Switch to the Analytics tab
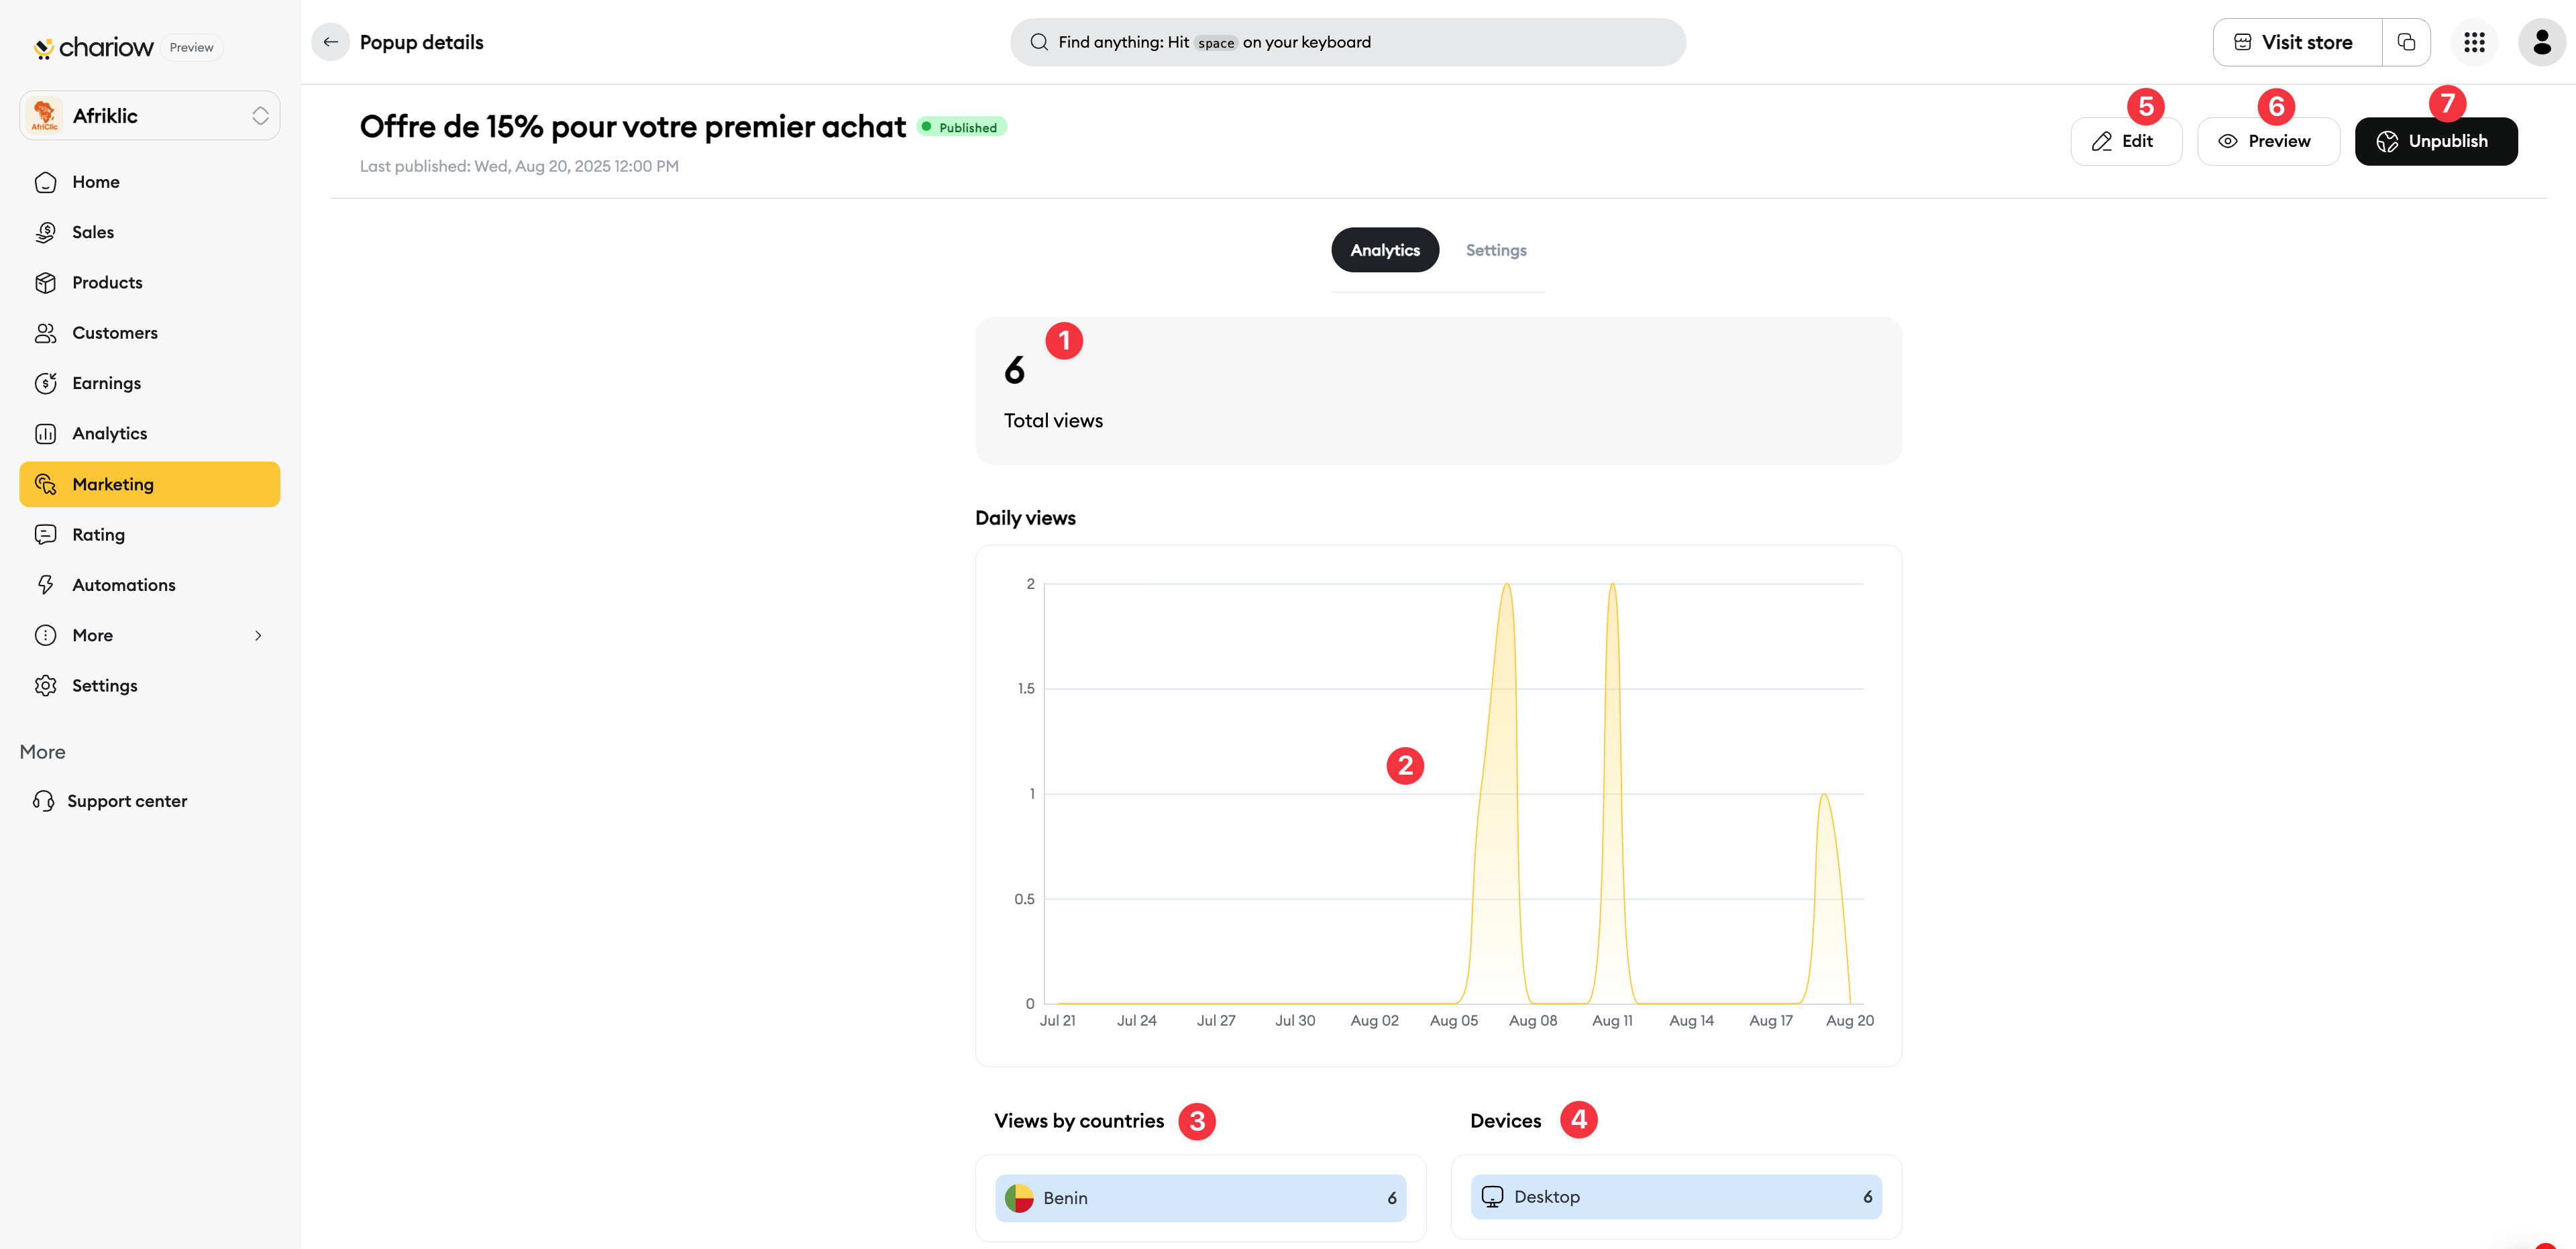The width and height of the screenshot is (2576, 1249). pyautogui.click(x=1384, y=250)
